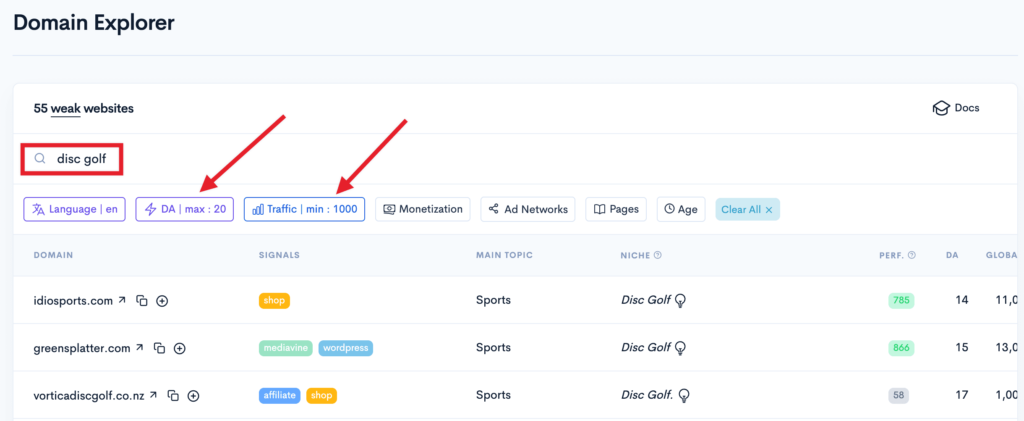Image resolution: width=1024 pixels, height=421 pixels.
Task: Open the DA max 20 filter
Action: [185, 209]
